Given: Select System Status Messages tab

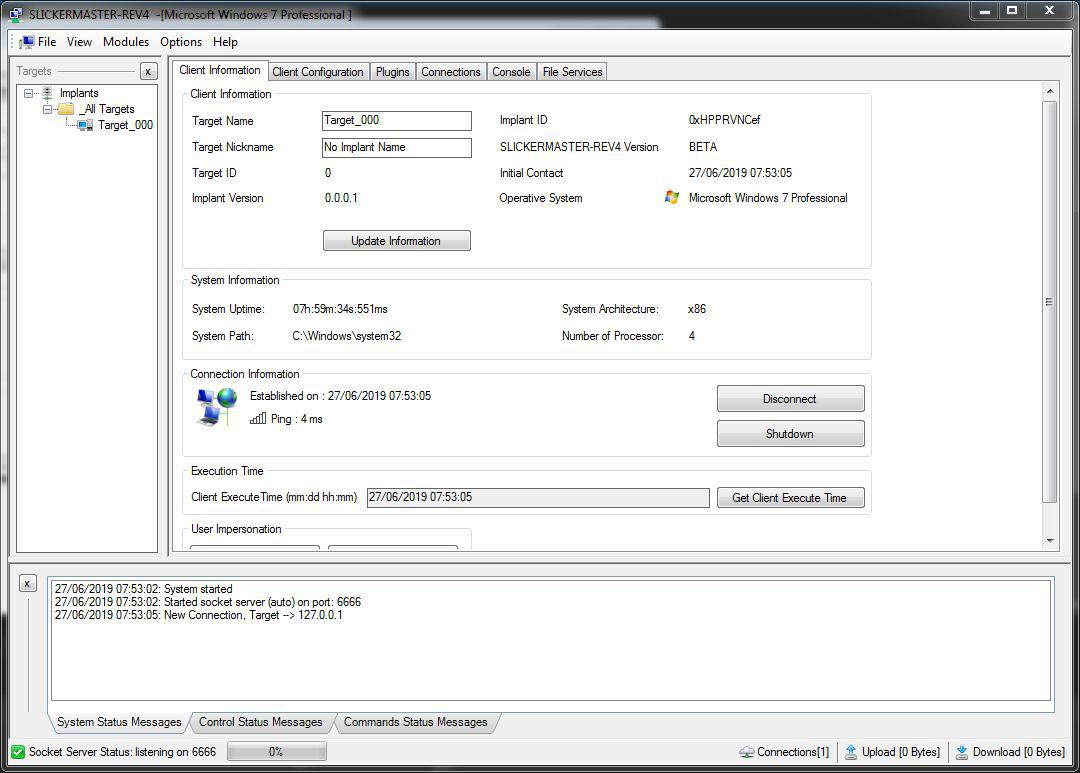Looking at the screenshot, I should pyautogui.click(x=119, y=722).
